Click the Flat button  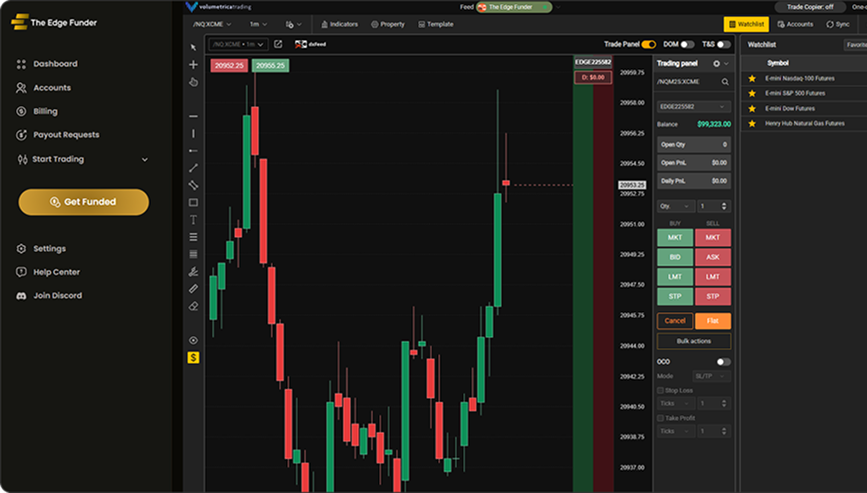(713, 321)
